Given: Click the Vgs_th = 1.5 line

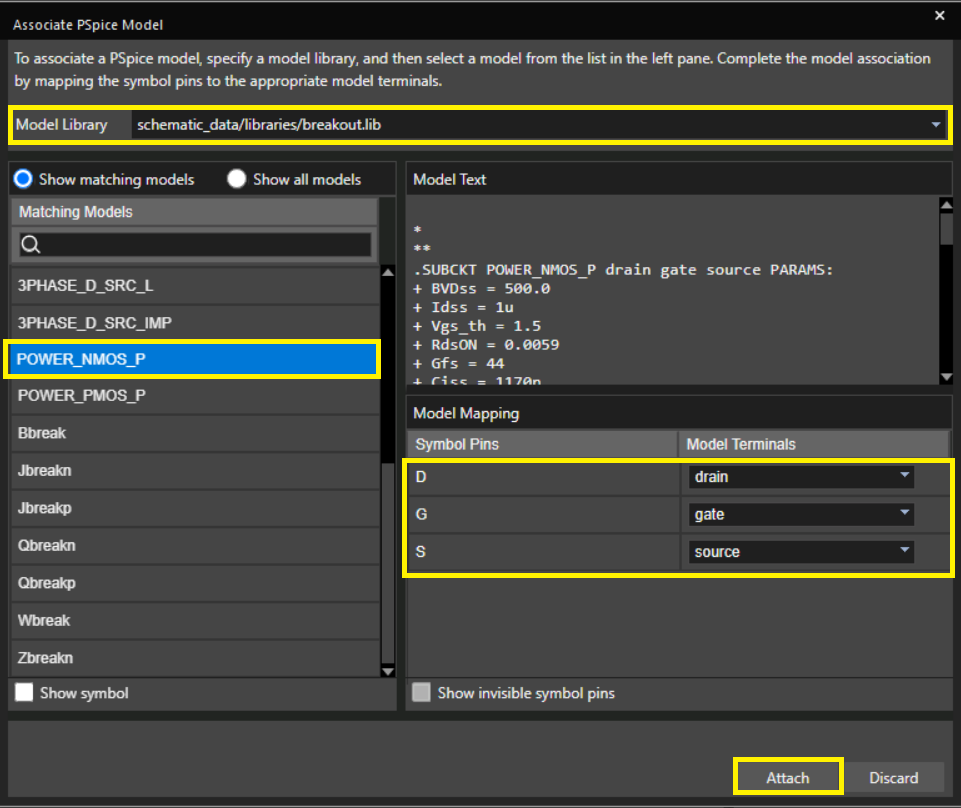Looking at the screenshot, I should coord(477,326).
